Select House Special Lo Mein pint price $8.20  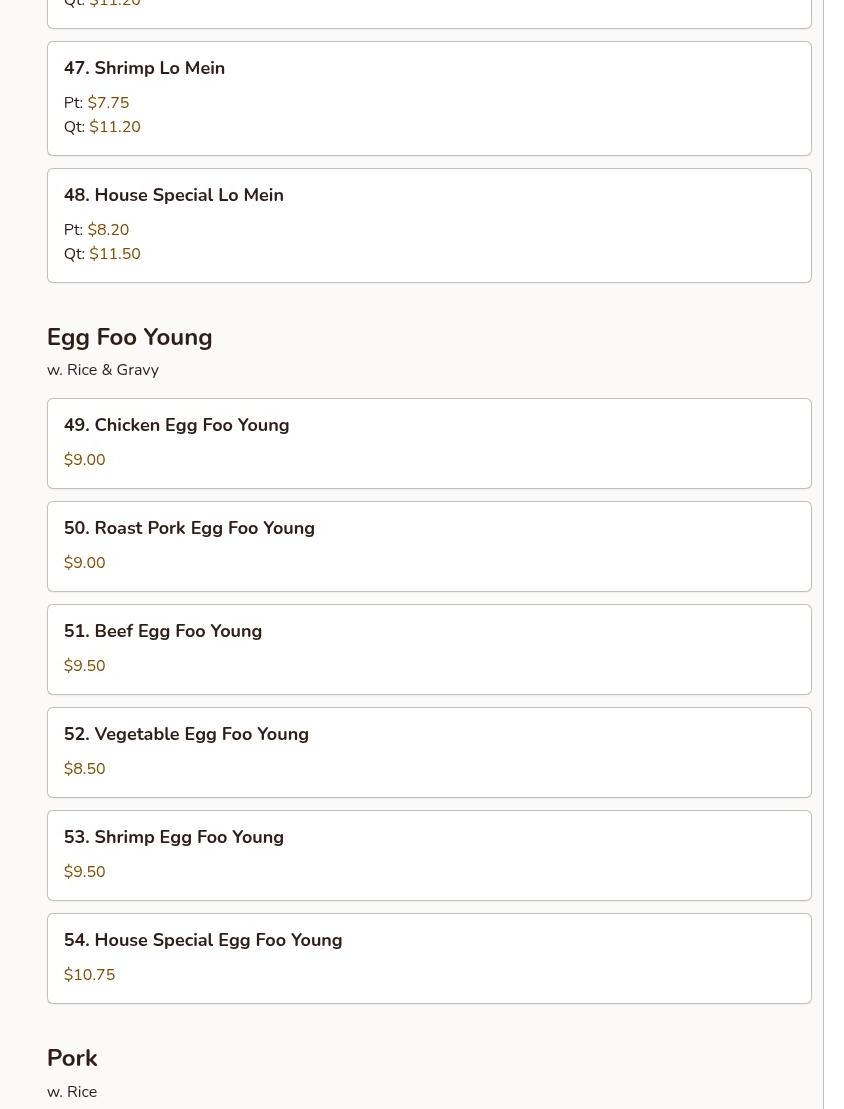pyautogui.click(x=108, y=230)
